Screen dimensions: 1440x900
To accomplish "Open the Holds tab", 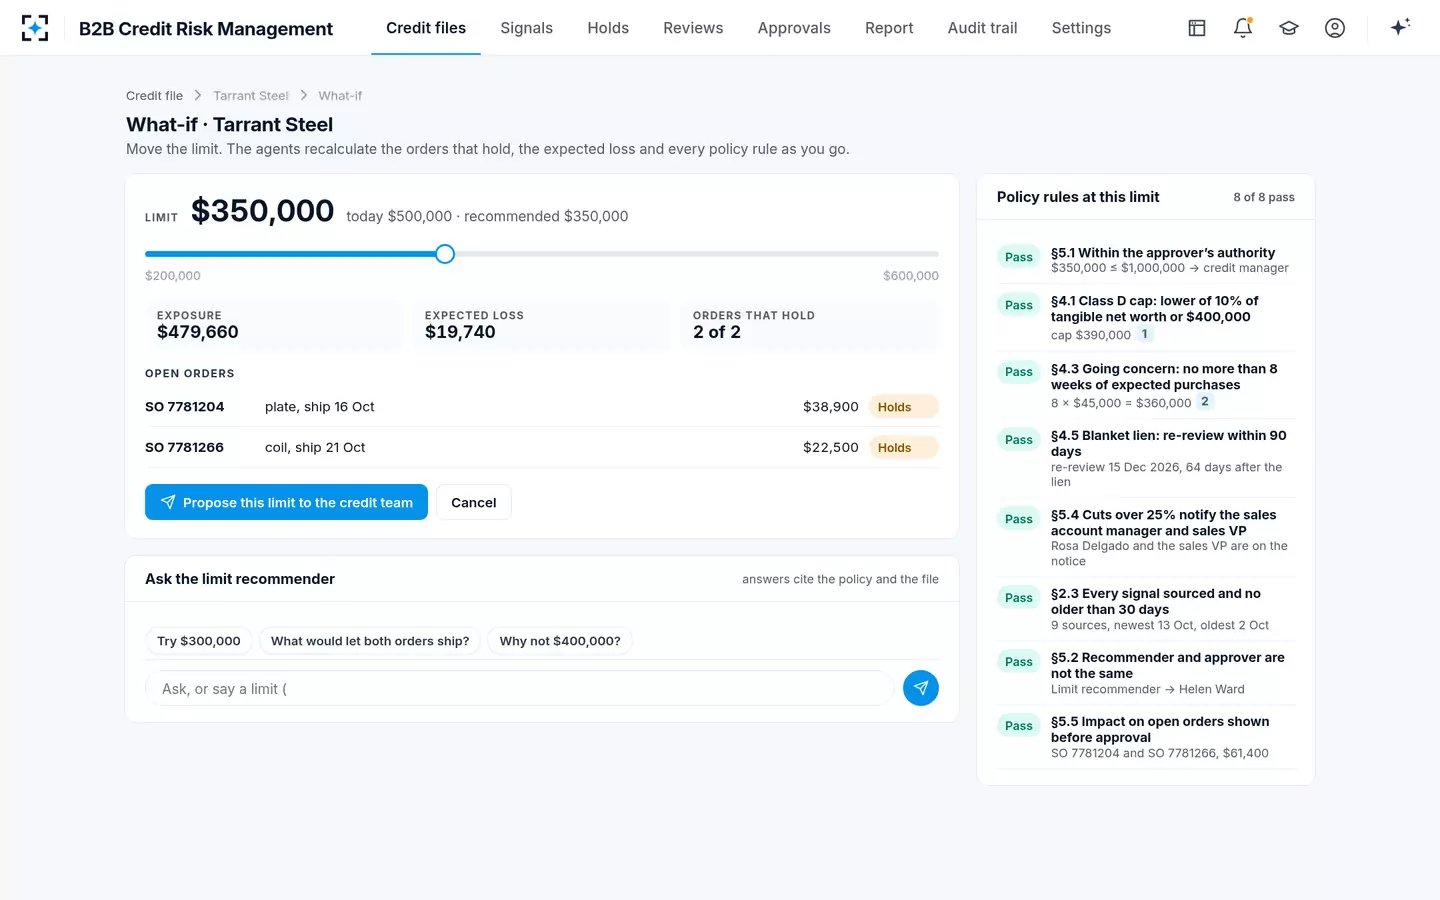I will point(608,28).
